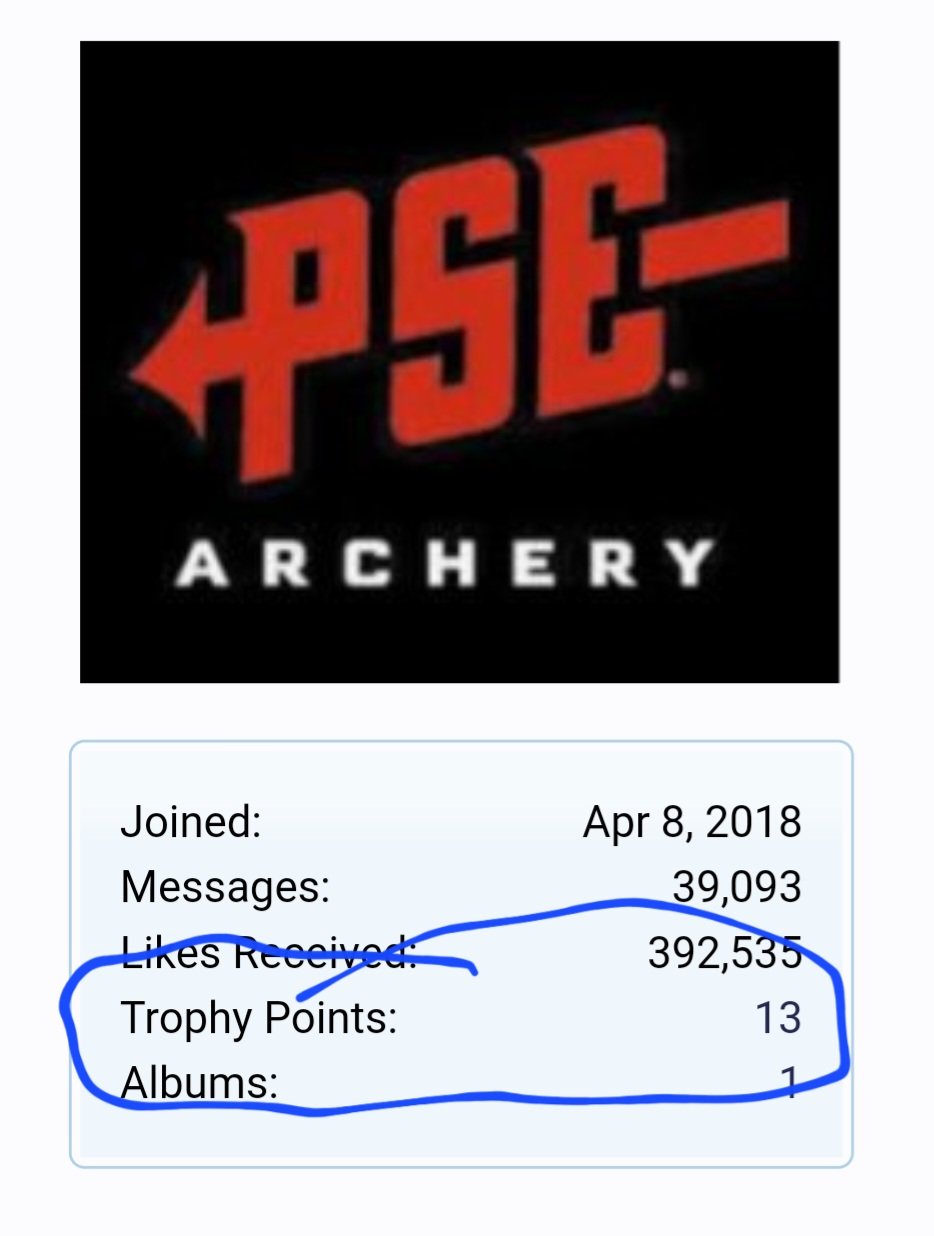Select the Likes Received: label
934x1236 pixels.
tap(269, 953)
